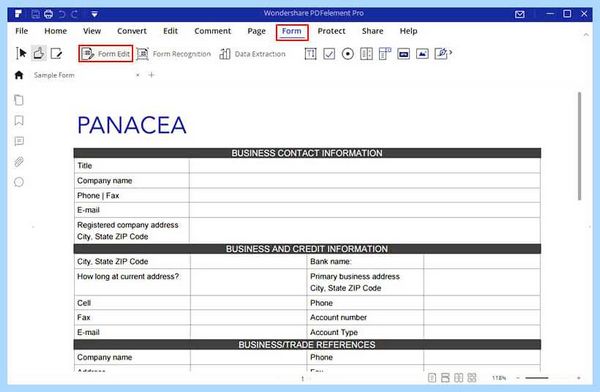Select two-page view icon
Screen dimensions: 600x392
coord(458,378)
